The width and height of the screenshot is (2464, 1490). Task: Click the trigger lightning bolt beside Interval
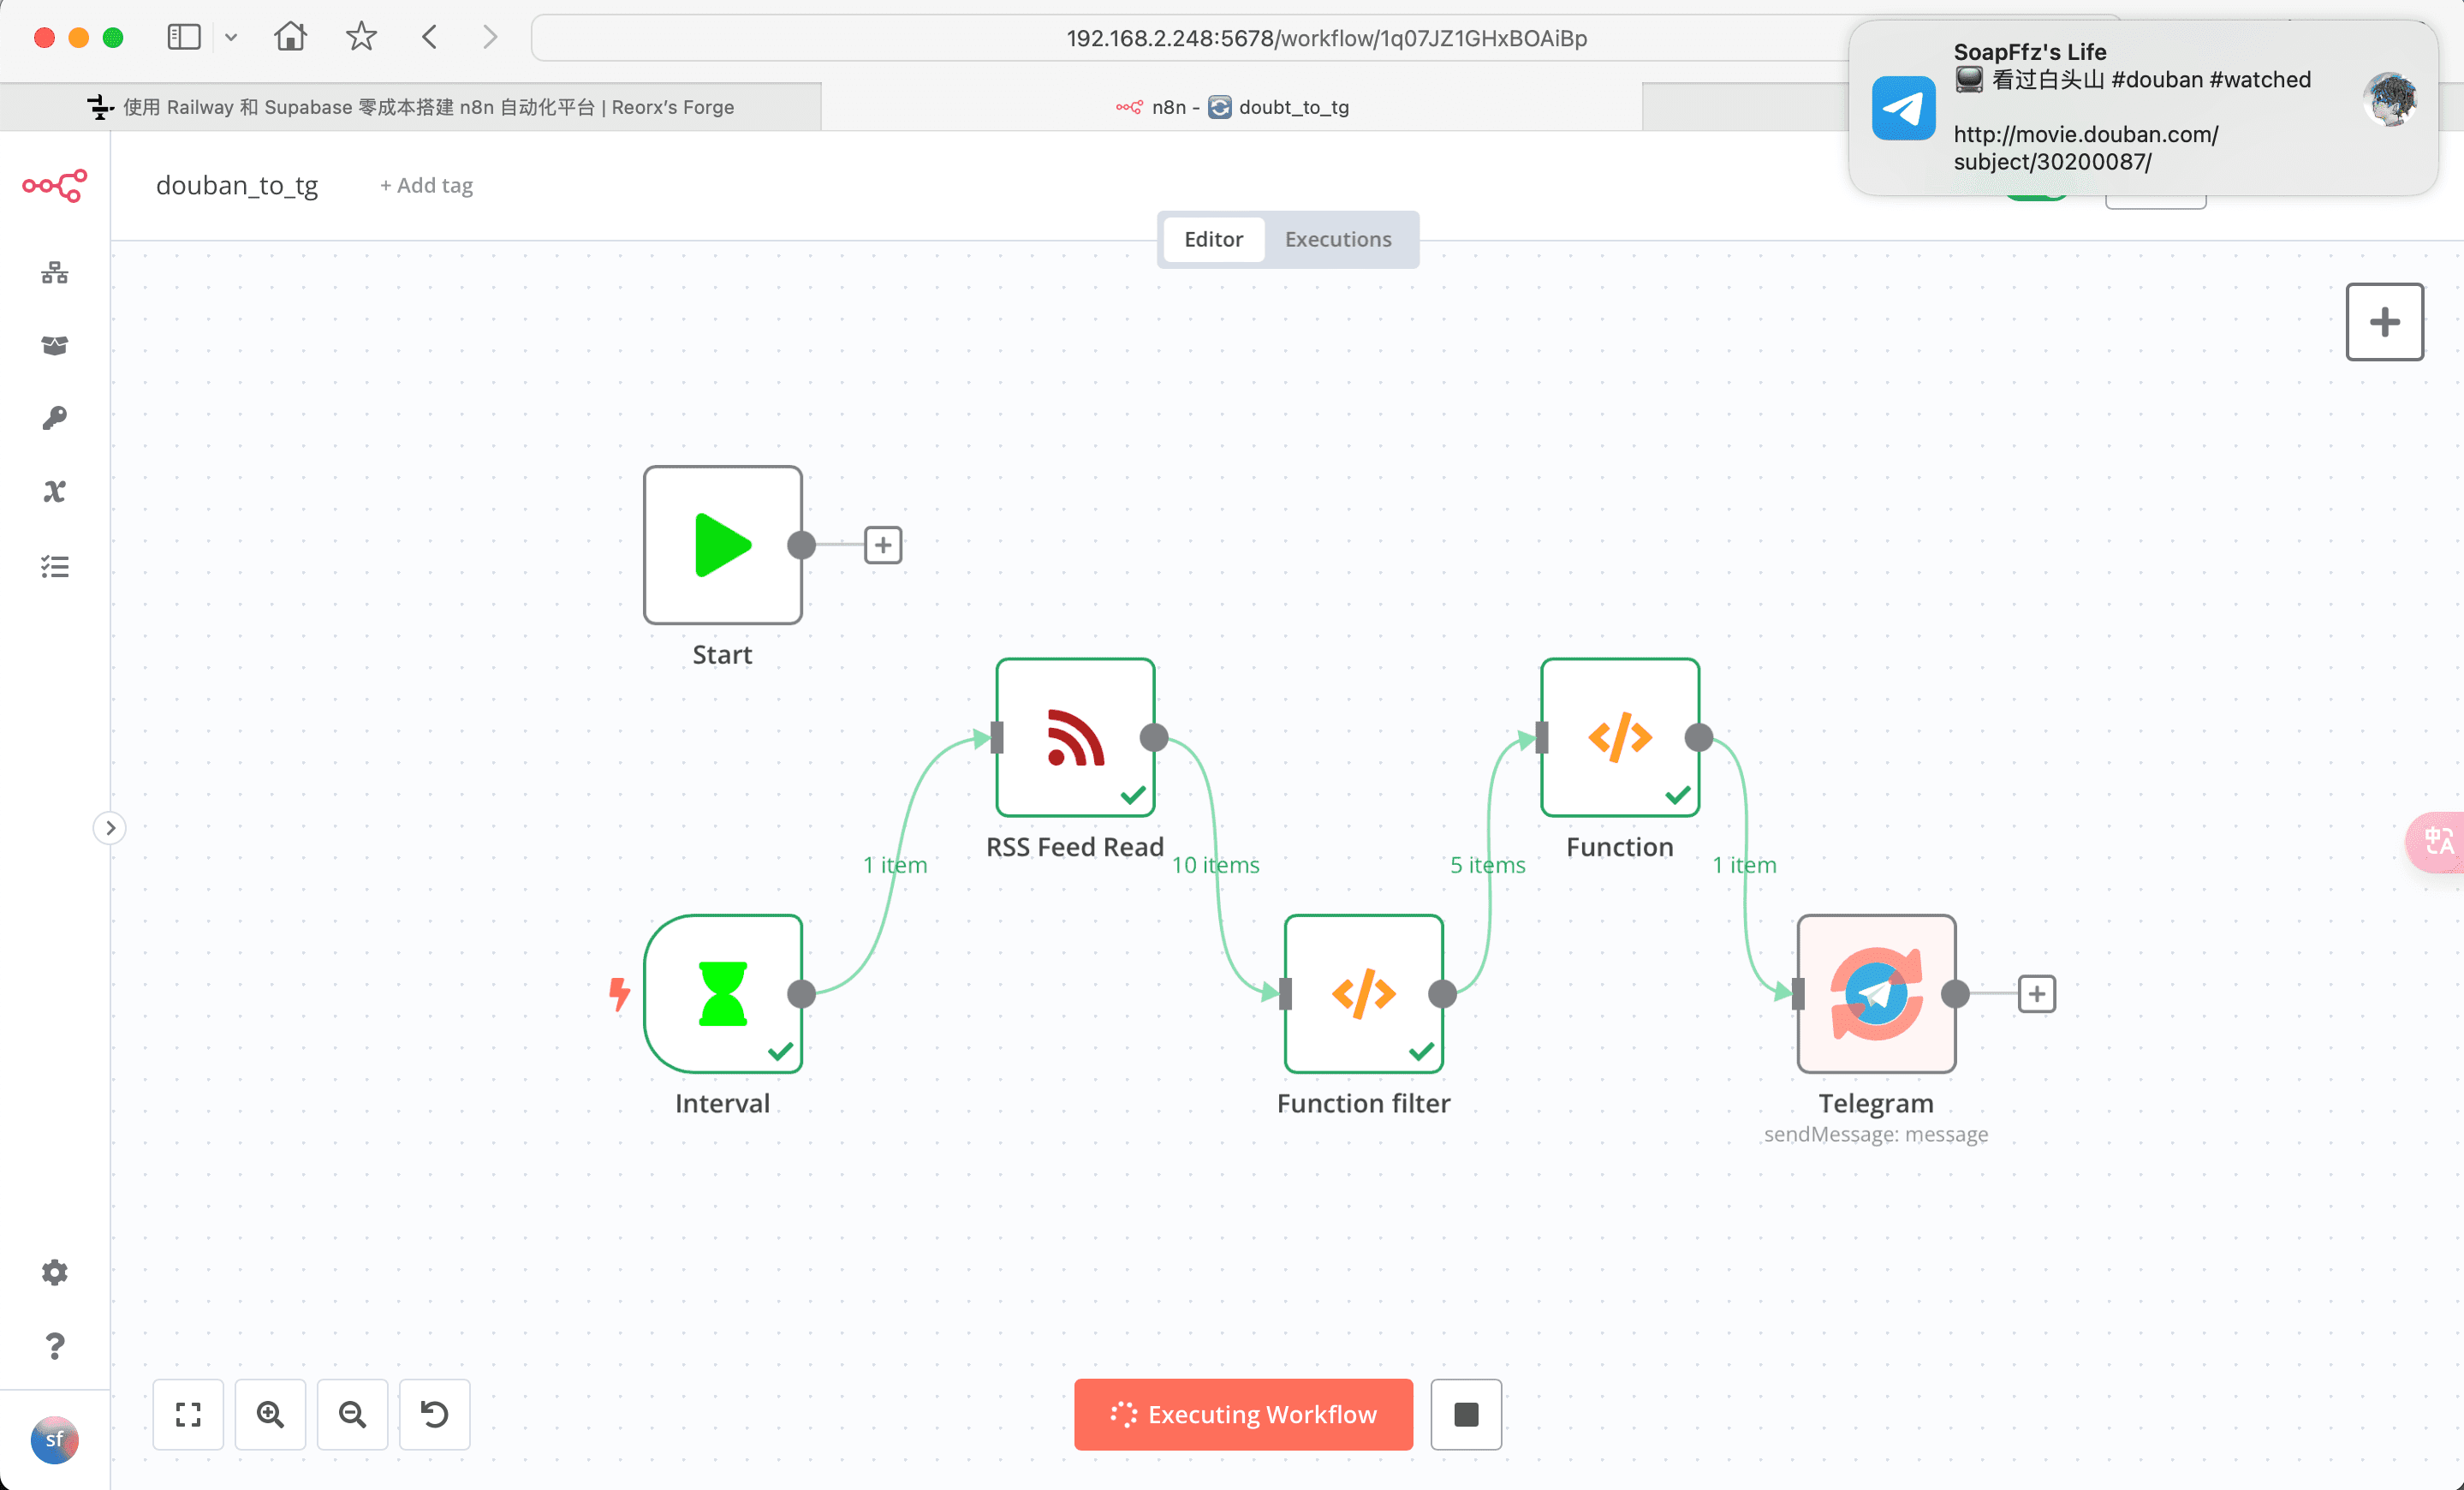[620, 994]
